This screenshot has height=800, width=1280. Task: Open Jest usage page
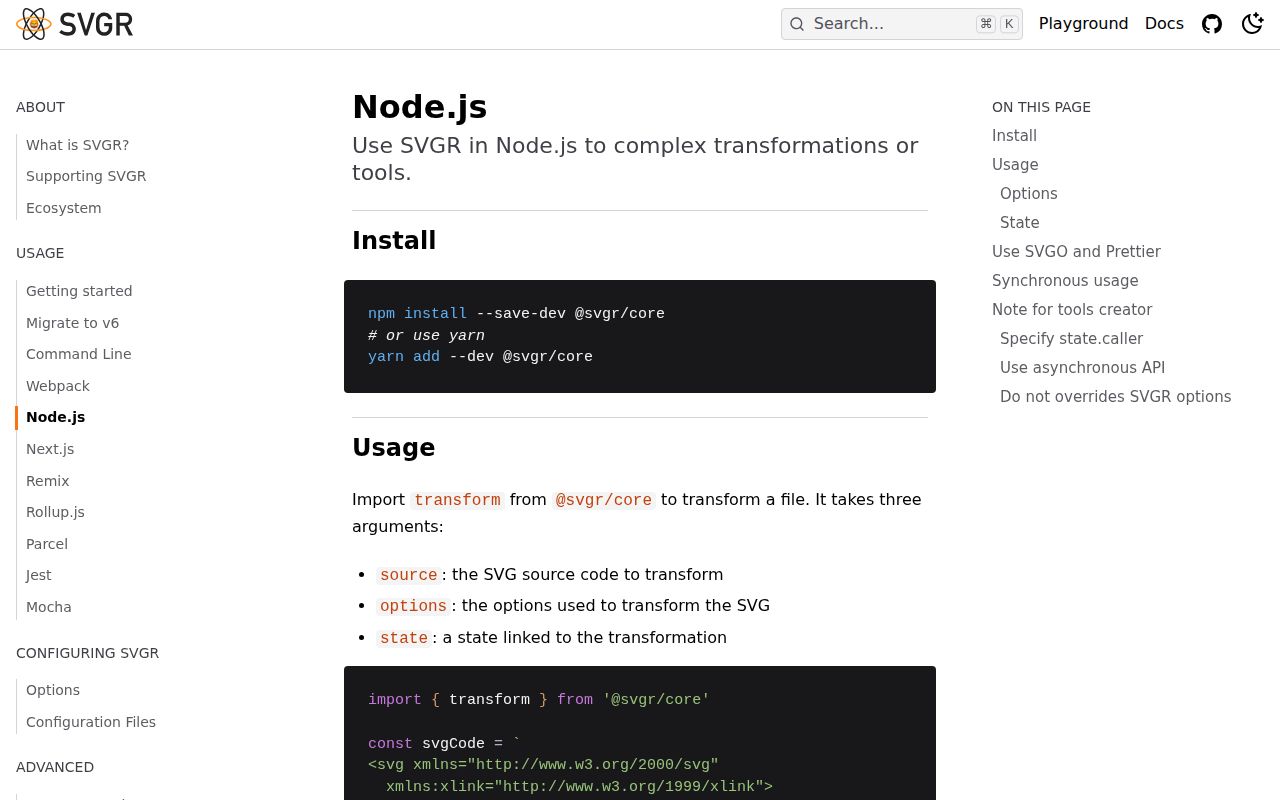[38, 575]
